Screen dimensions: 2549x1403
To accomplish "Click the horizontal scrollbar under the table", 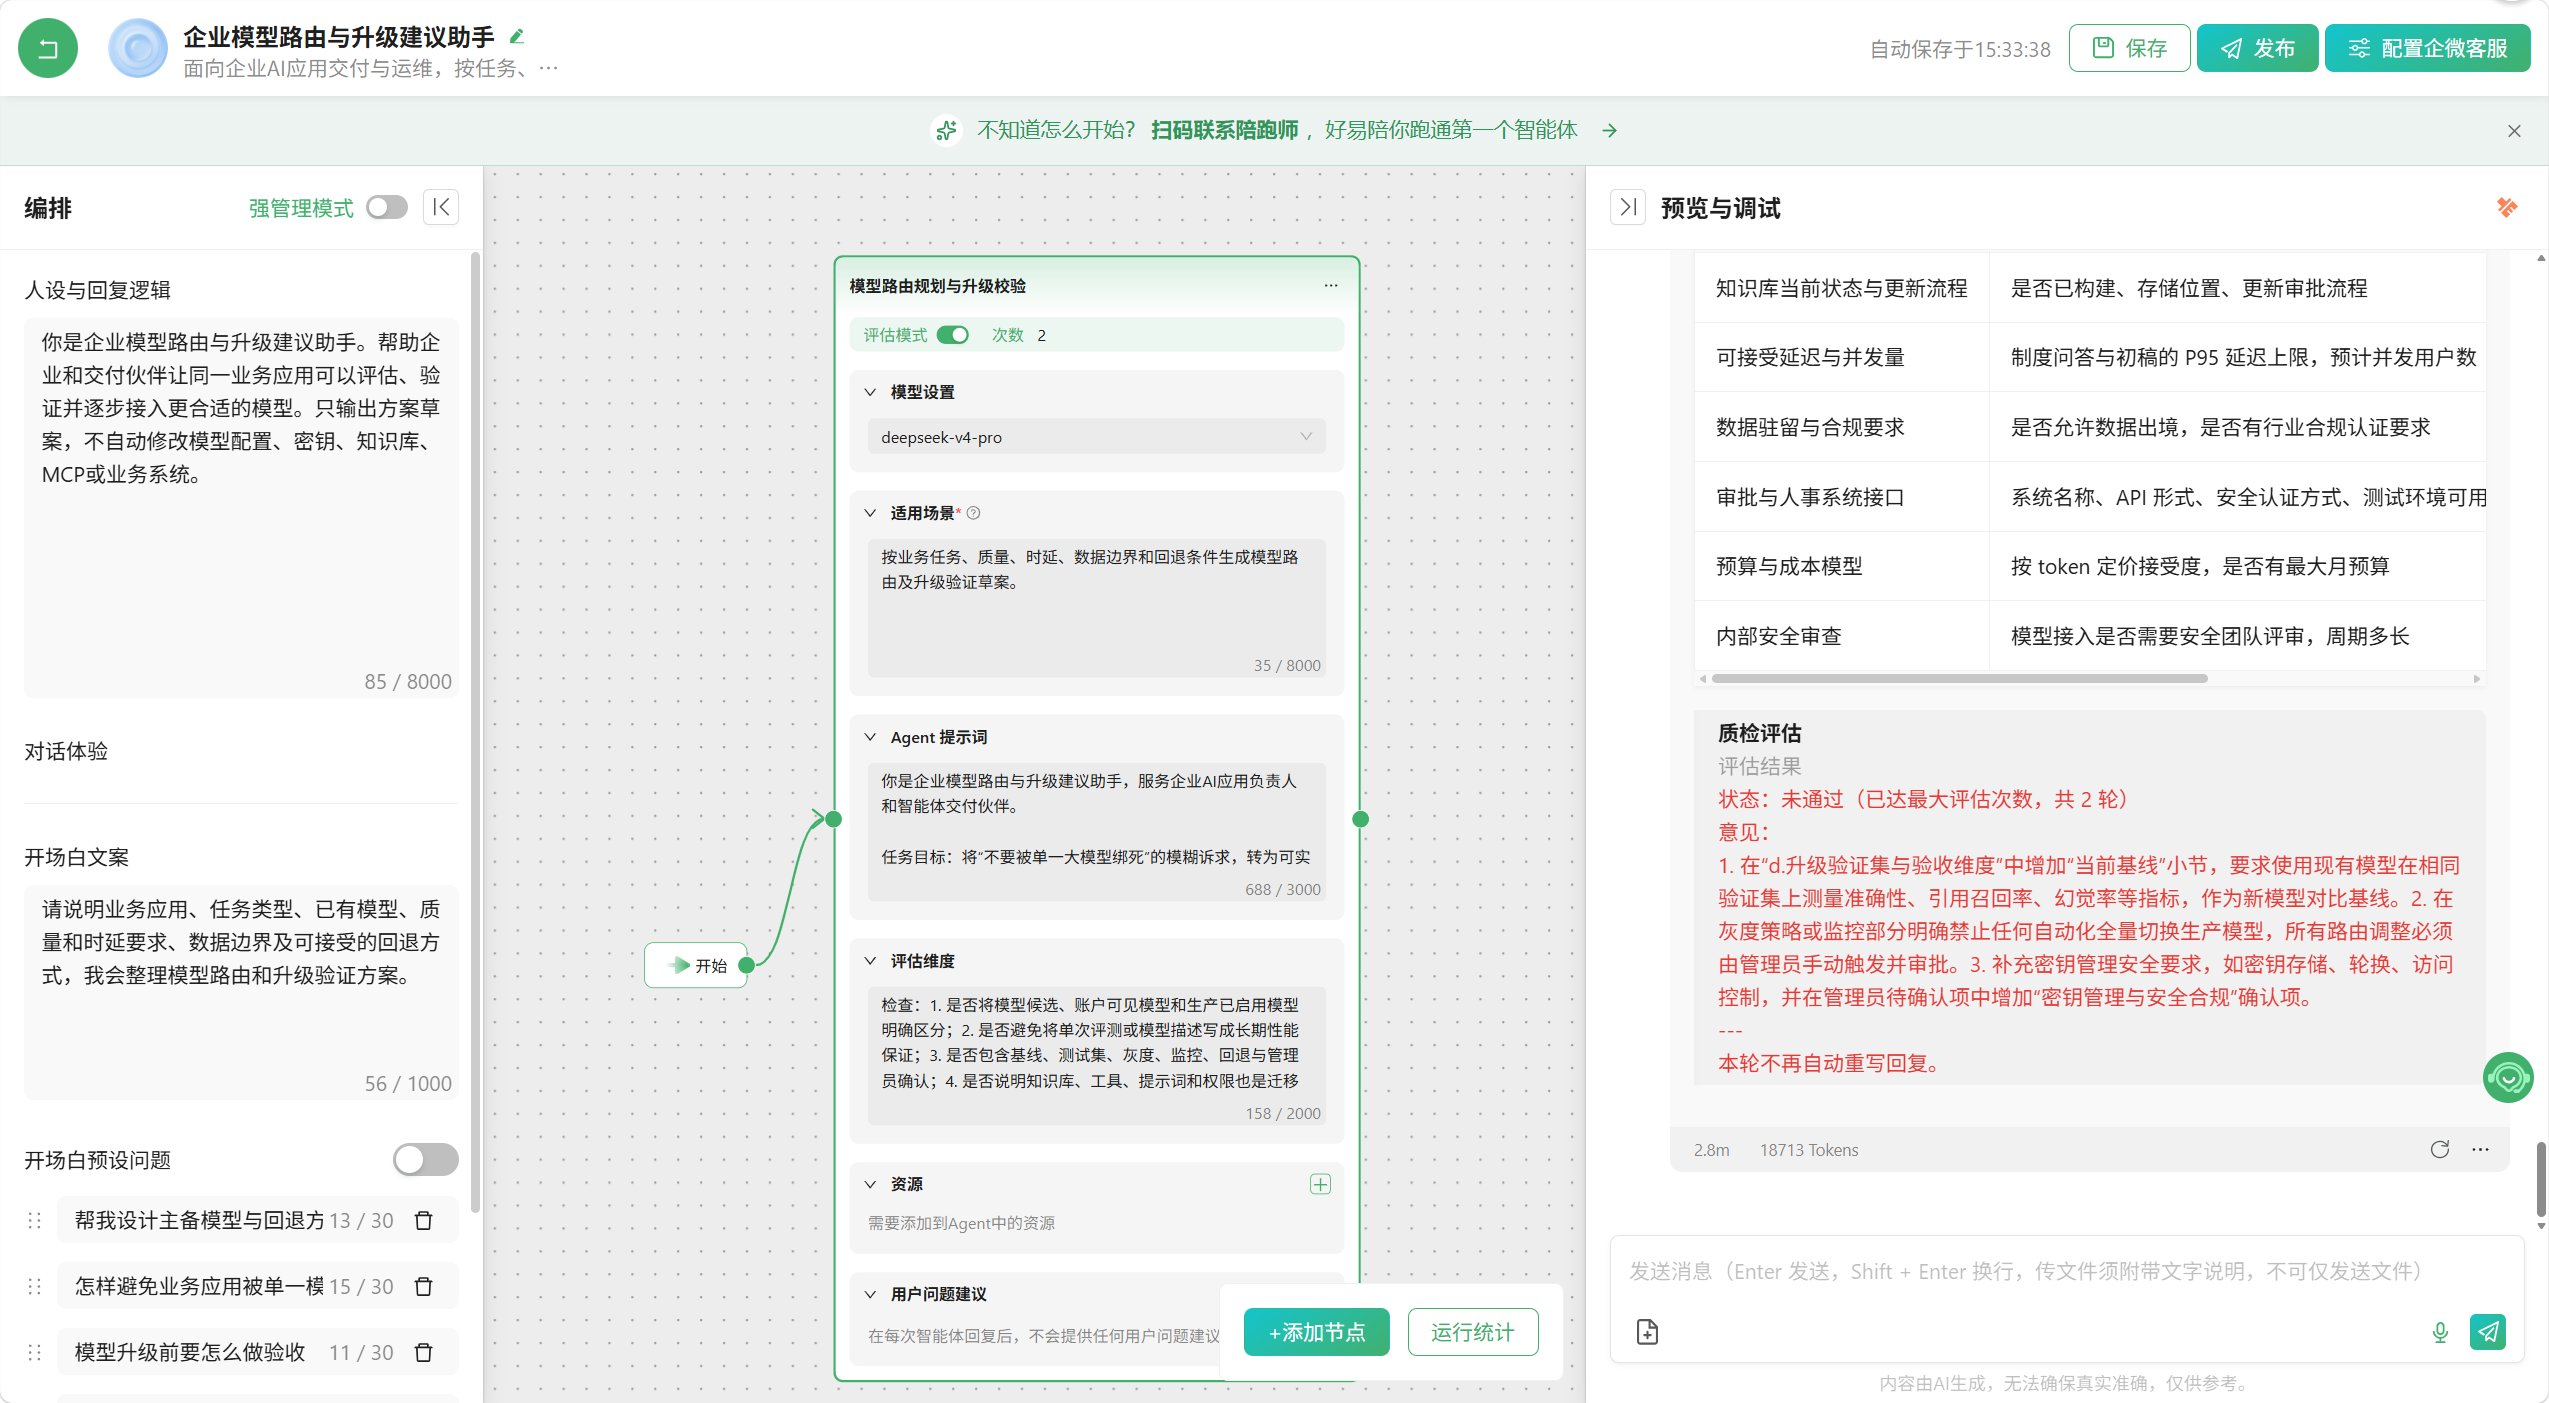I will point(1959,679).
